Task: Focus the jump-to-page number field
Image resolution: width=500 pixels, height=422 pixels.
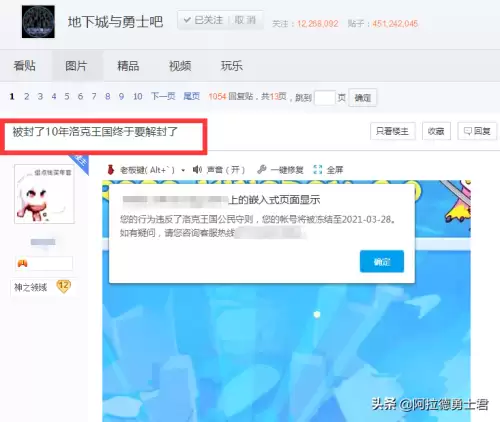Action: (x=325, y=98)
